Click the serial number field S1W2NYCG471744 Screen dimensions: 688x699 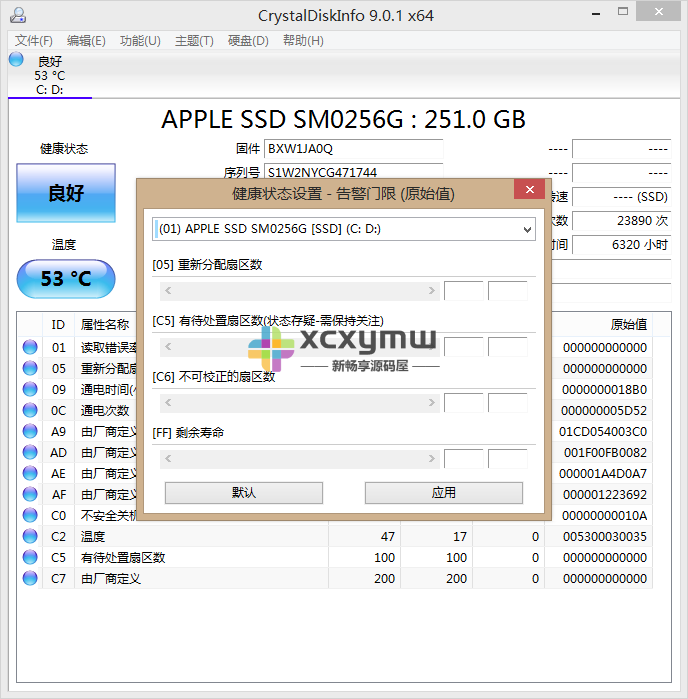click(354, 172)
